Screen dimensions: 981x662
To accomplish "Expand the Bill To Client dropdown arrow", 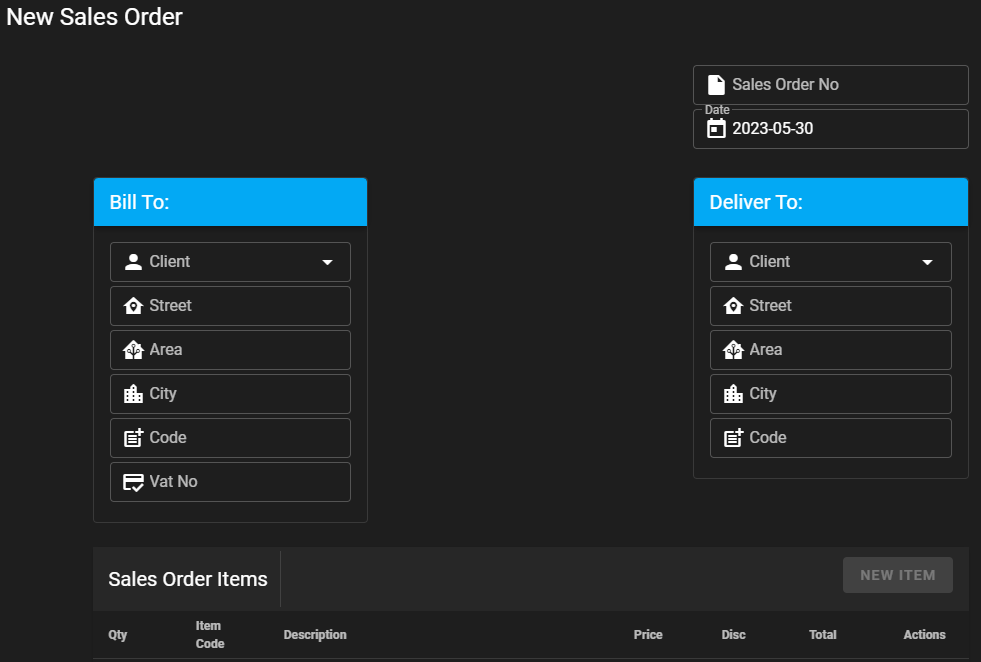I will coord(327,262).
